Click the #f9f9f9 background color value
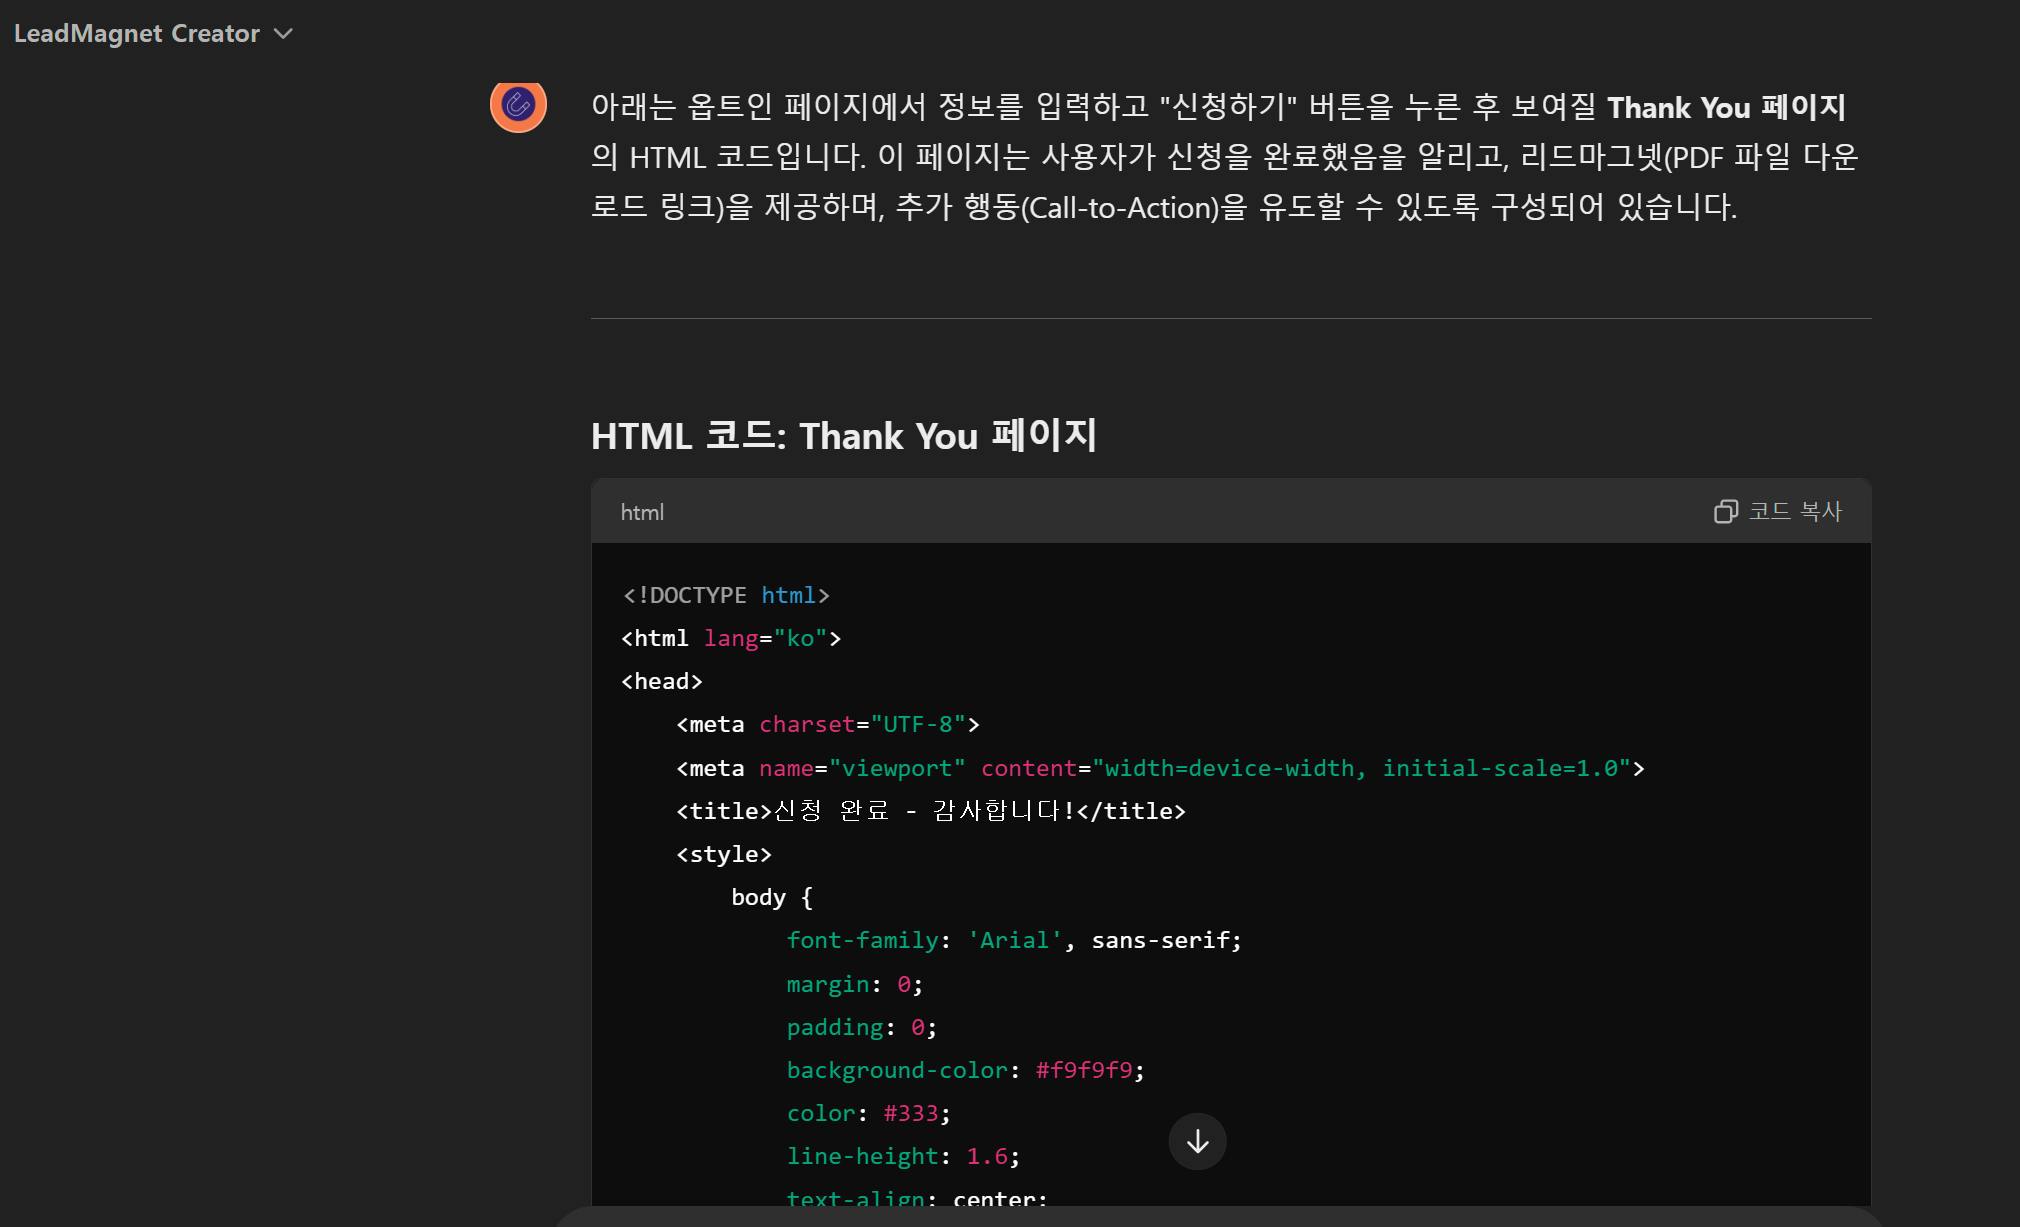2020x1227 pixels. point(1084,1070)
